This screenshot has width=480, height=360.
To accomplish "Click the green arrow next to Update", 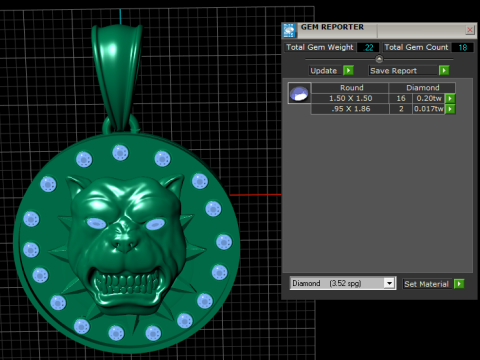I will pyautogui.click(x=348, y=70).
